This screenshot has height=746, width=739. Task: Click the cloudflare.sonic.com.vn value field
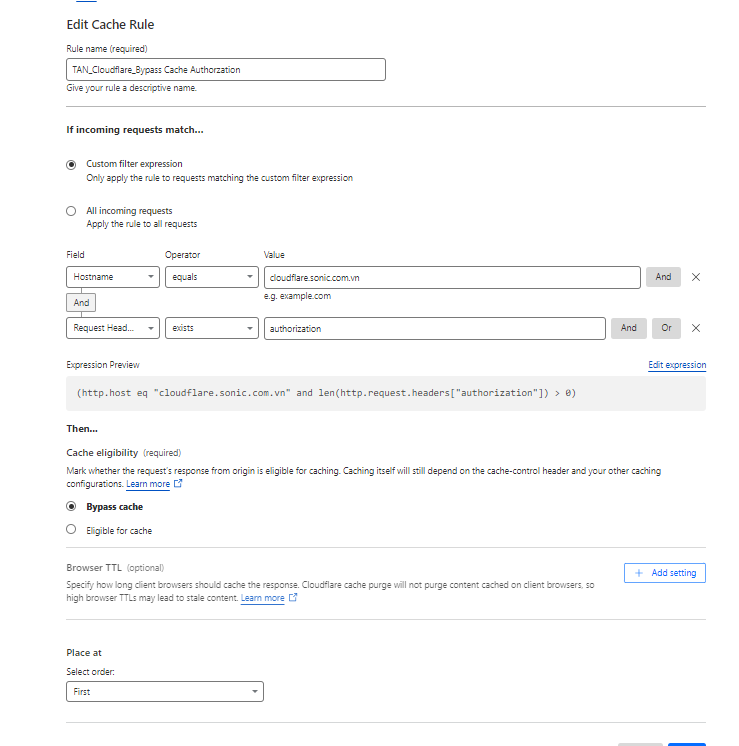coord(452,277)
